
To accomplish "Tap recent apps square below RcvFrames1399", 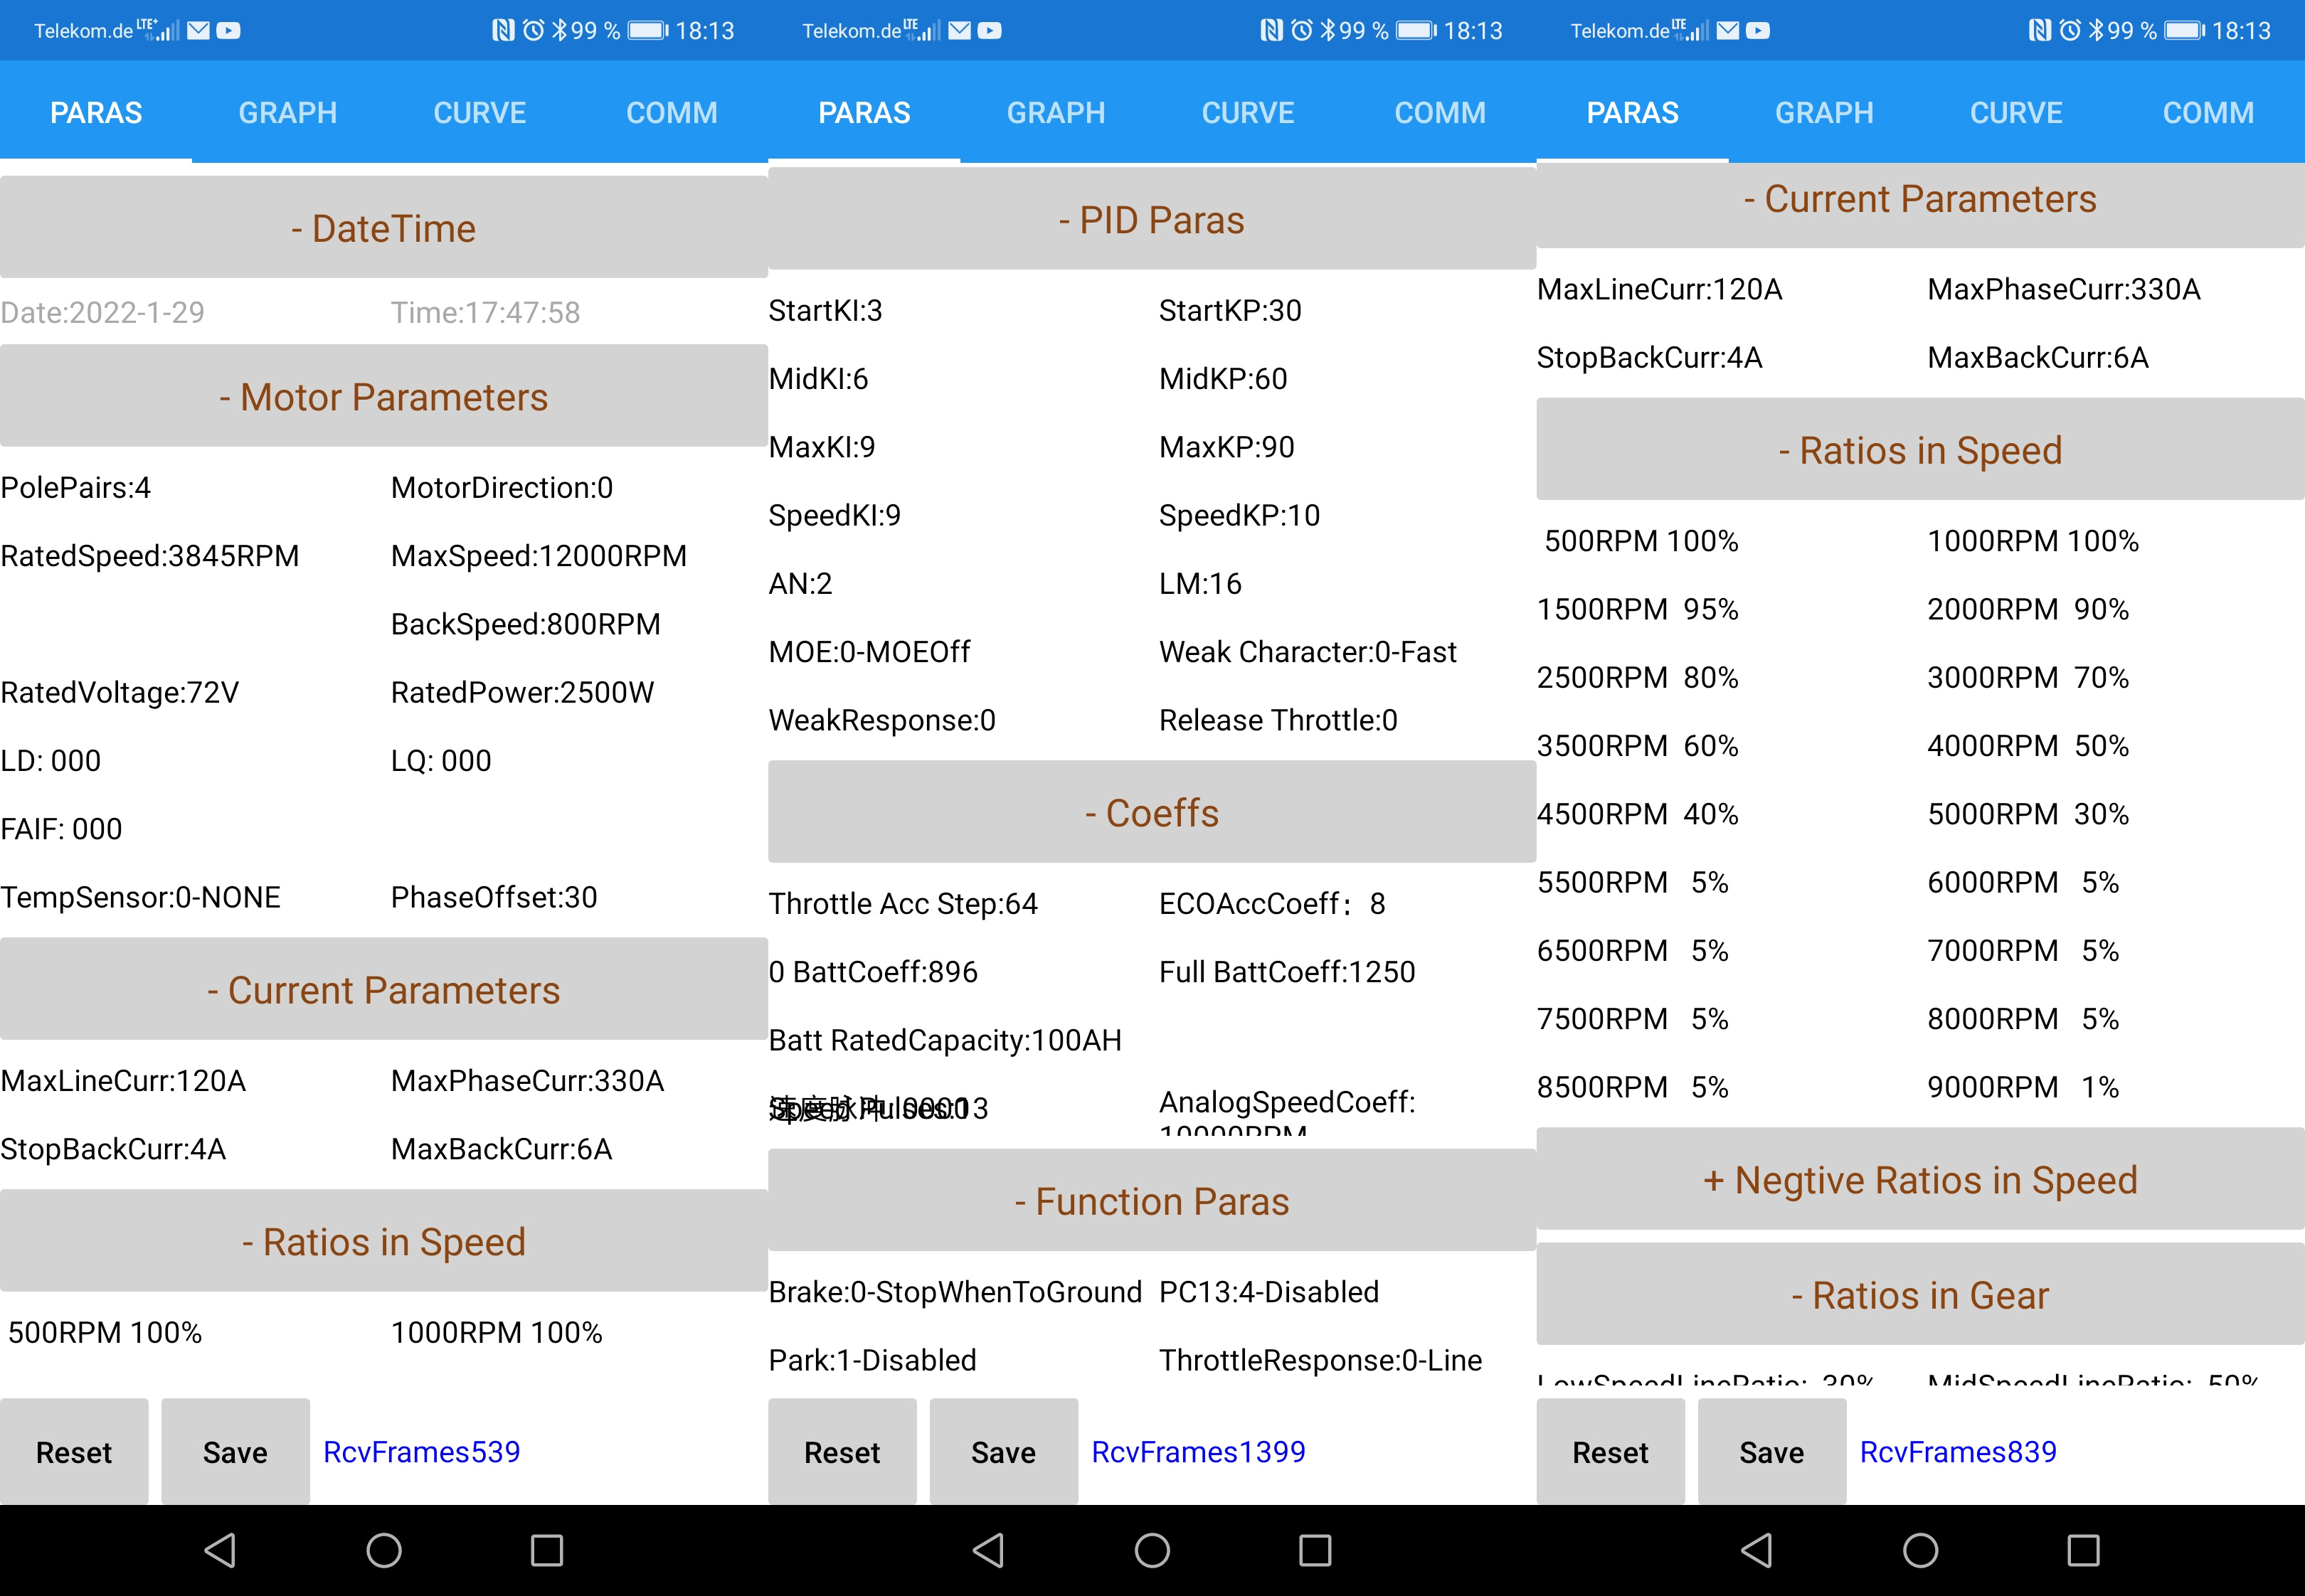I will click(1315, 1551).
